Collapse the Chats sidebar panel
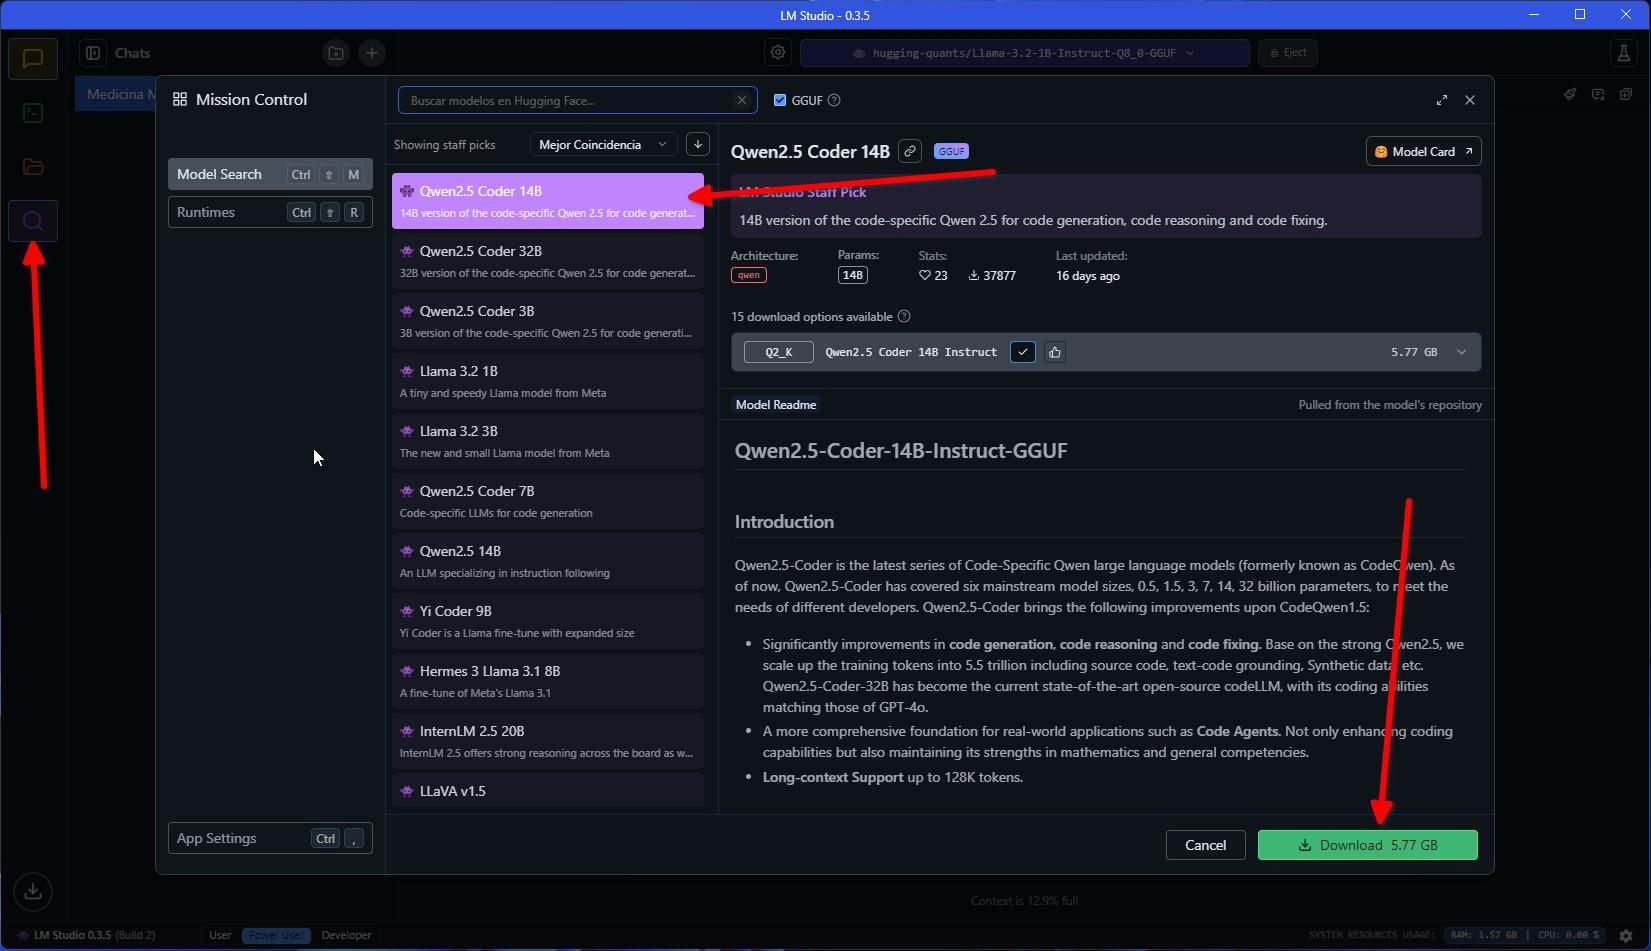This screenshot has width=1651, height=951. 93,53
